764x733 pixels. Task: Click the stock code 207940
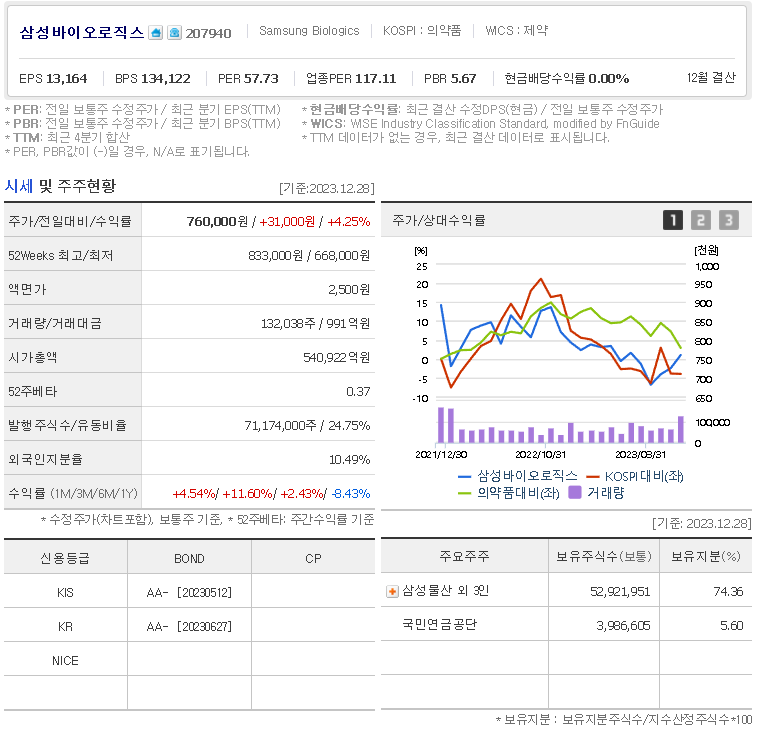pos(208,33)
